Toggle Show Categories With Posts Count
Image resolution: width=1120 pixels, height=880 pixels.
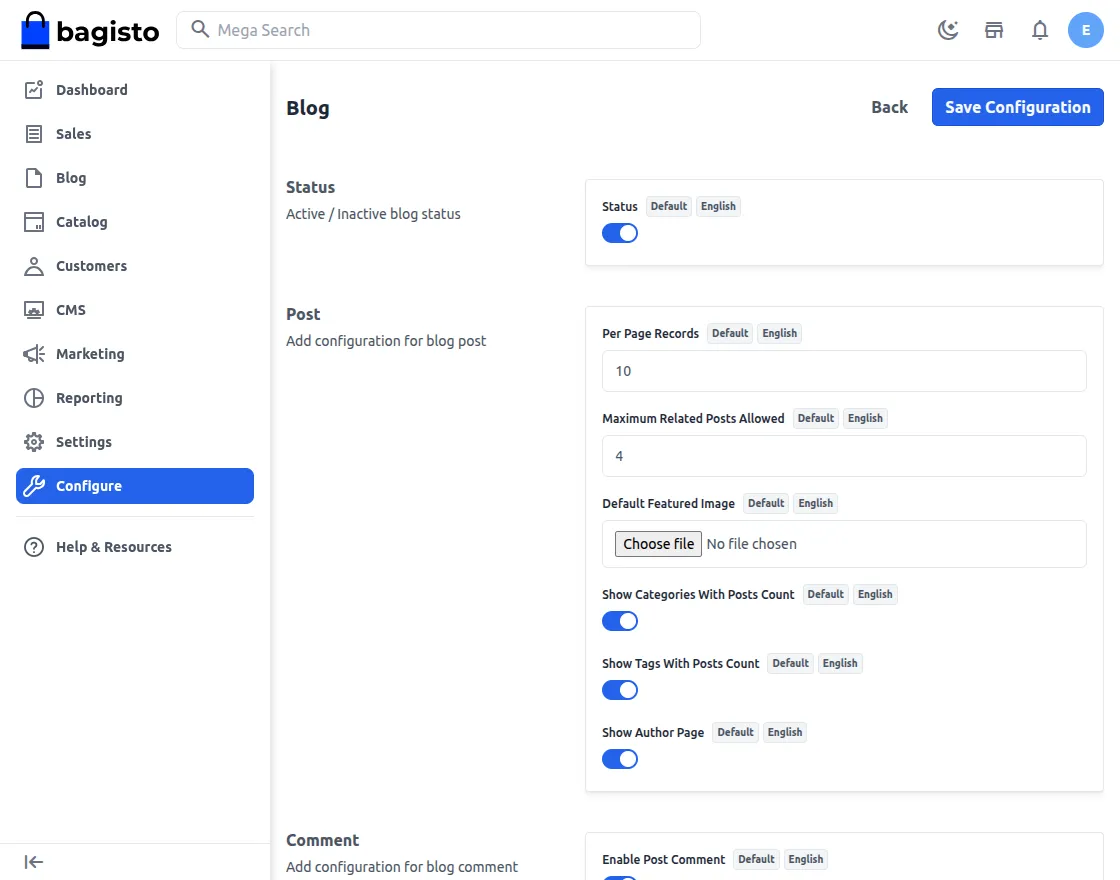coord(619,621)
